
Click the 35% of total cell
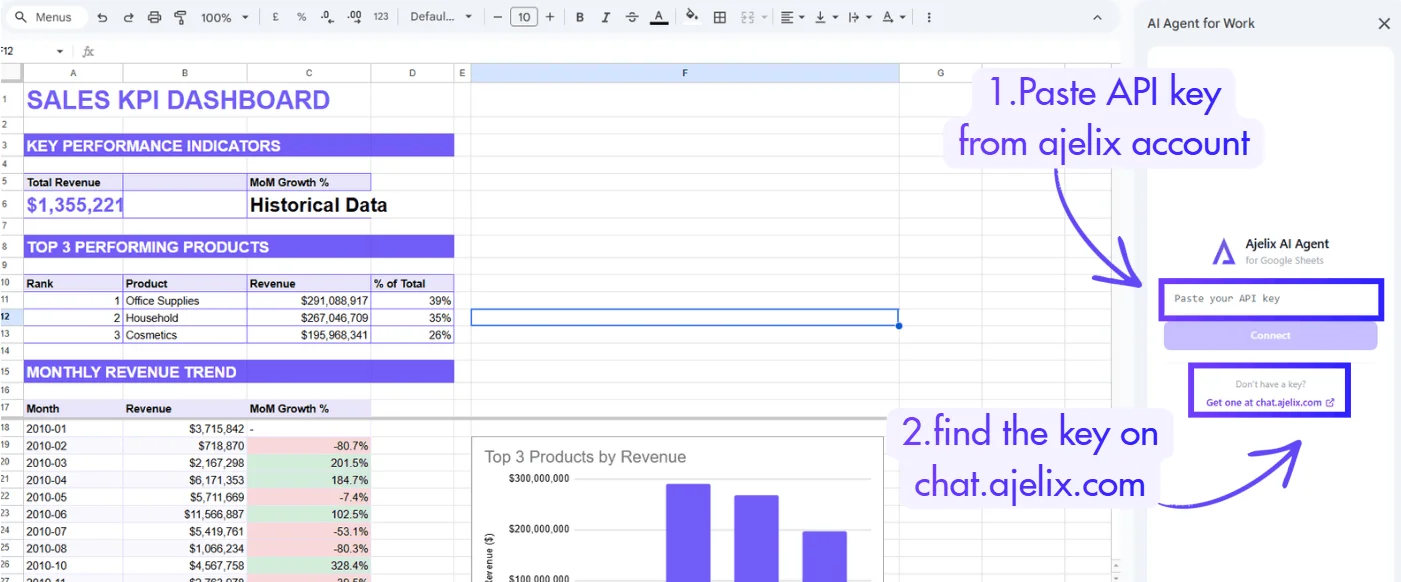[413, 318]
